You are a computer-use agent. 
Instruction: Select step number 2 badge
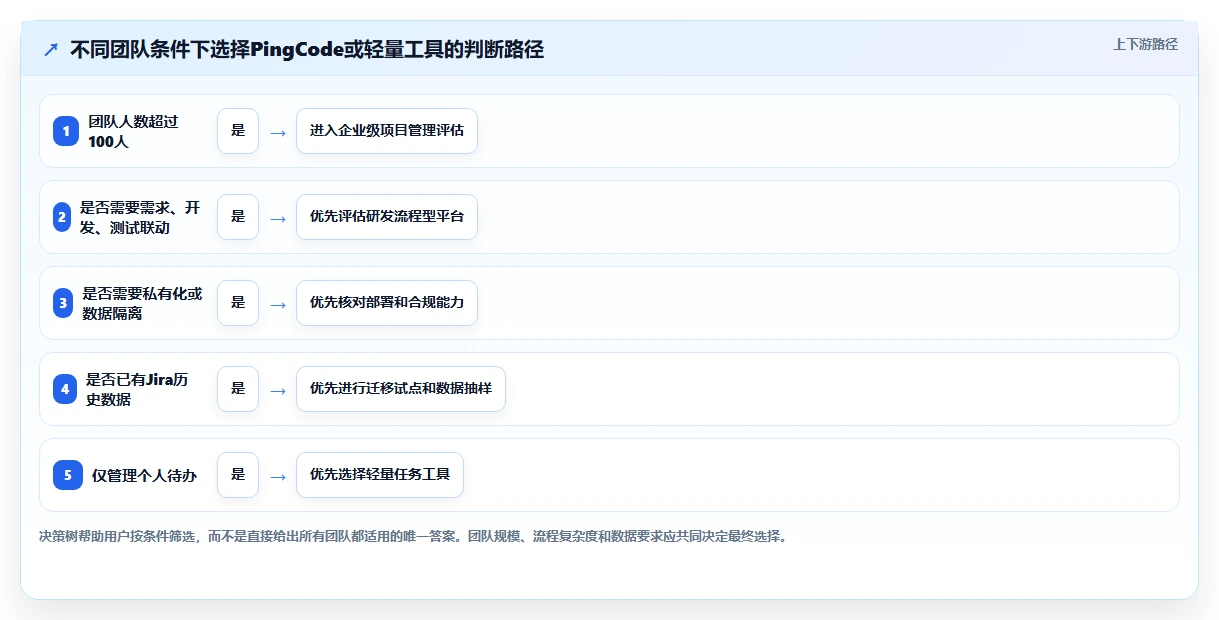pyautogui.click(x=61, y=217)
